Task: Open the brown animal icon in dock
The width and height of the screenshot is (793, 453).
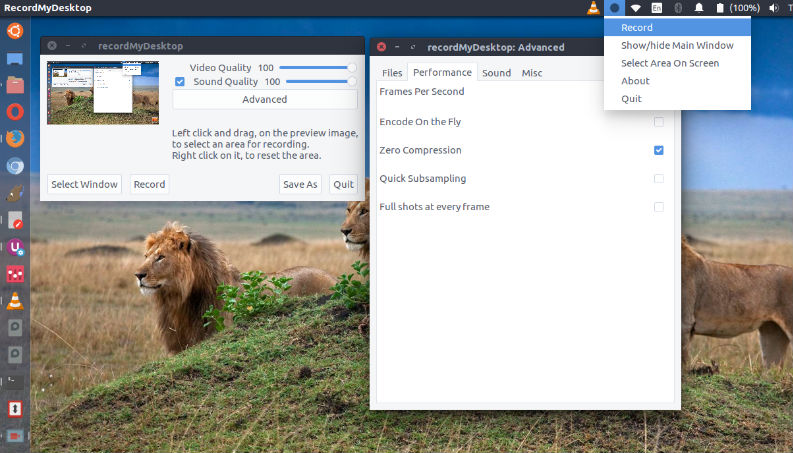Action: tap(15, 193)
